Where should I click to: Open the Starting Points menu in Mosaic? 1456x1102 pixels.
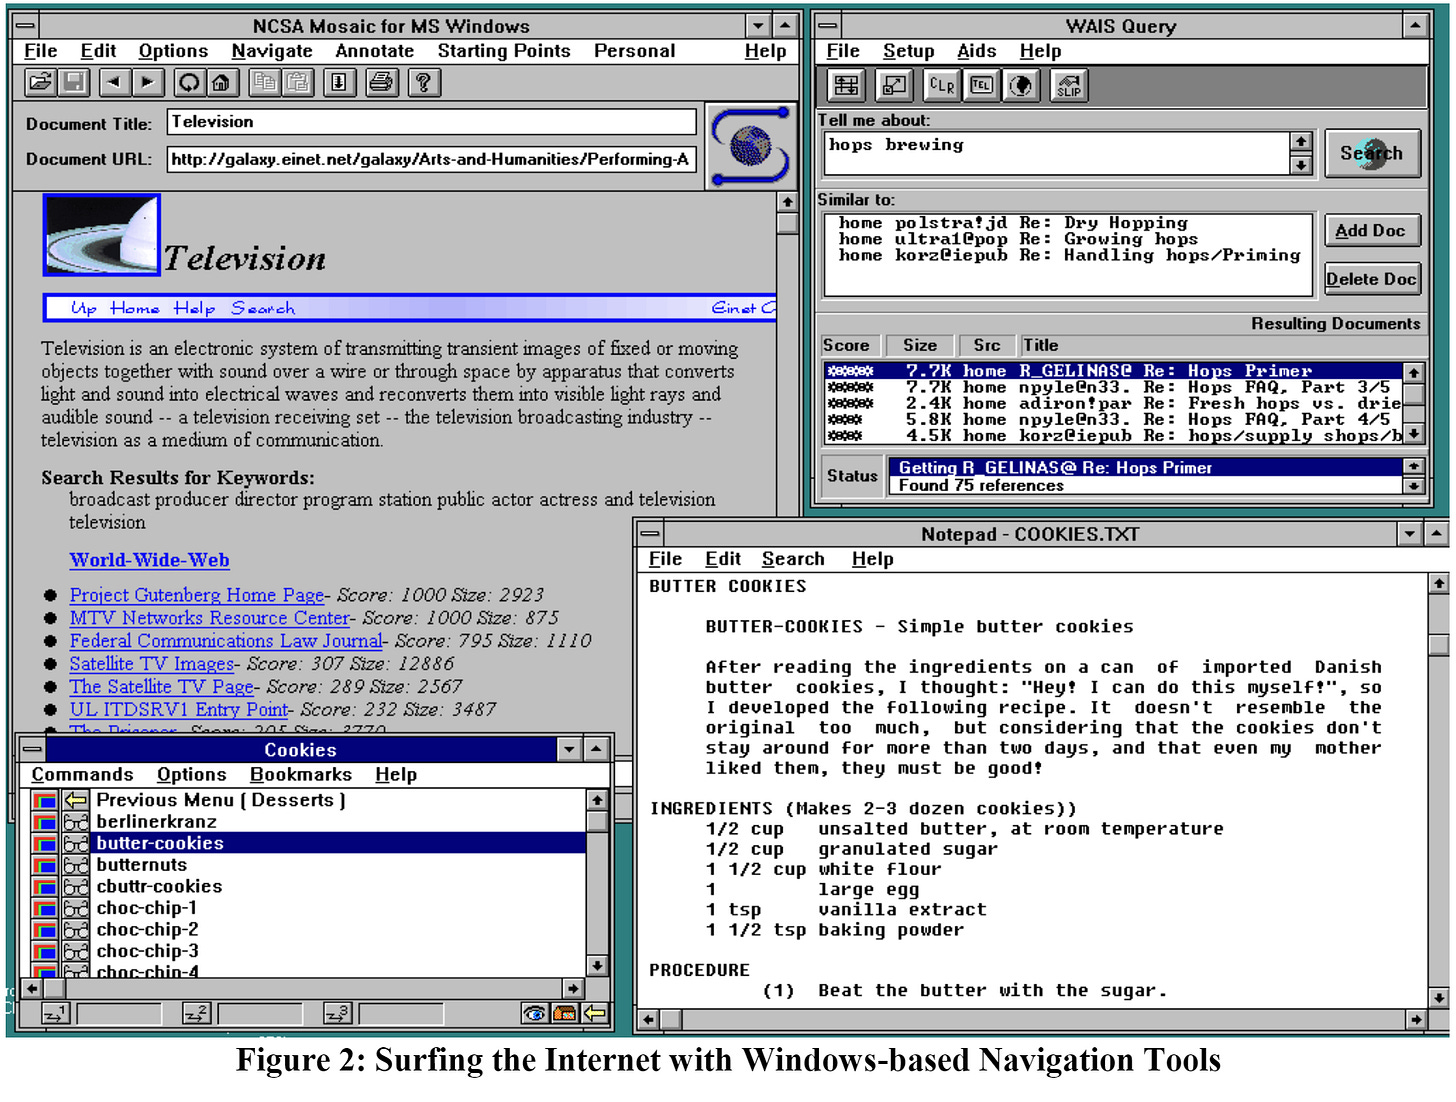(x=504, y=51)
